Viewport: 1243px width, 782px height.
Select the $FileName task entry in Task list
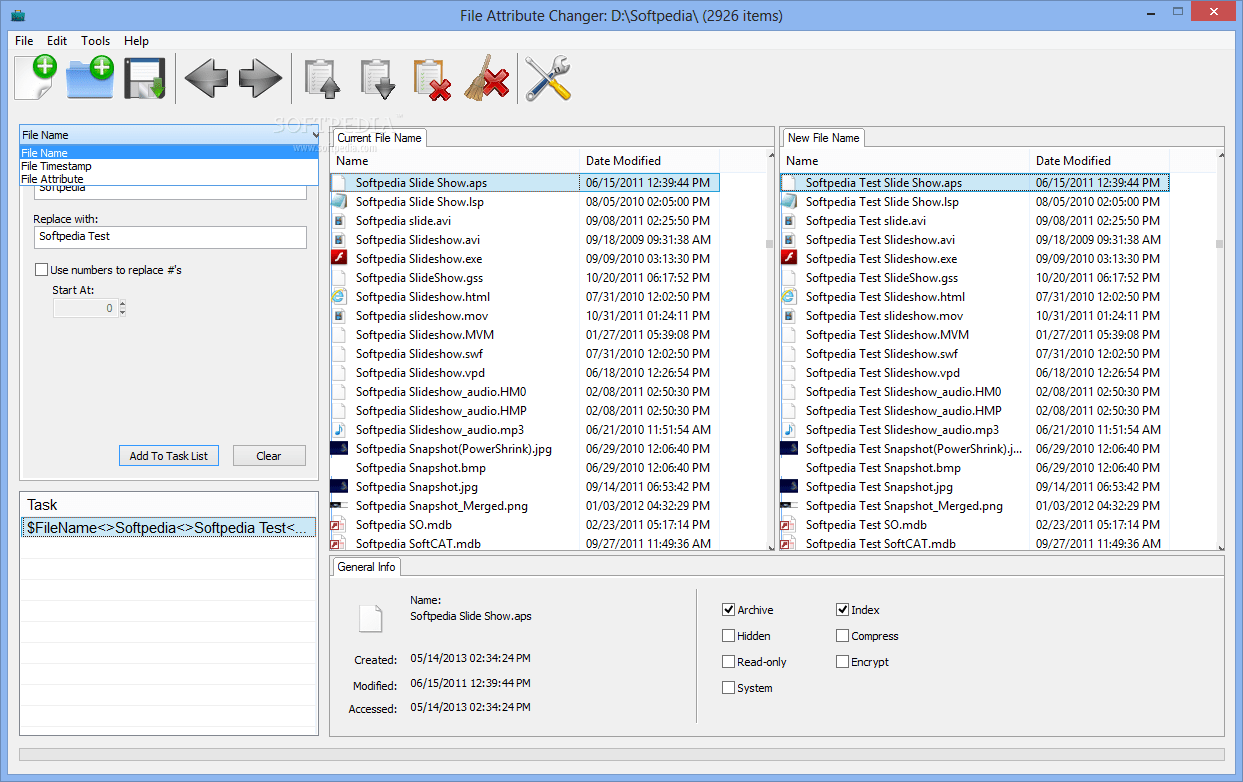coord(169,528)
